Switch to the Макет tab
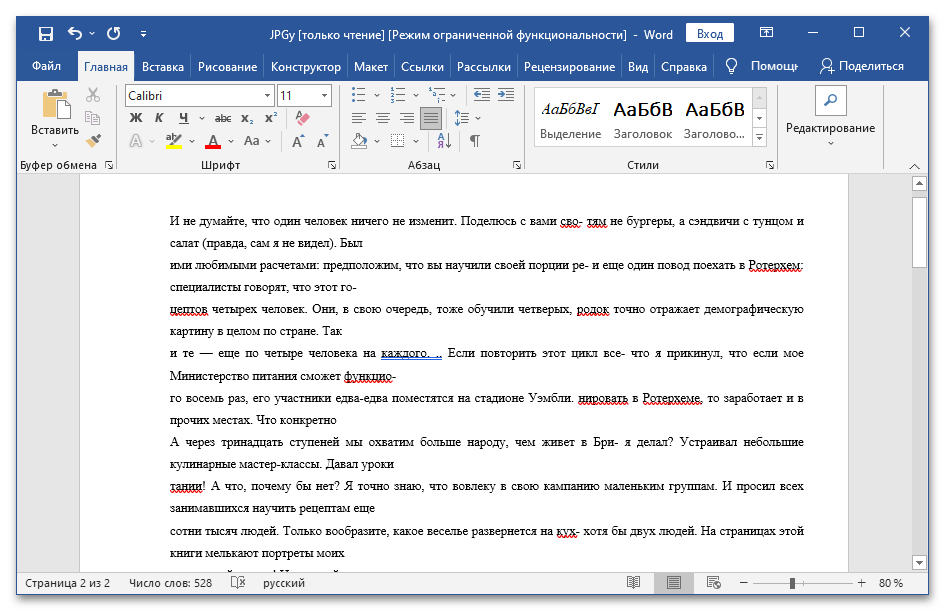This screenshot has height=611, width=945. coord(371,67)
